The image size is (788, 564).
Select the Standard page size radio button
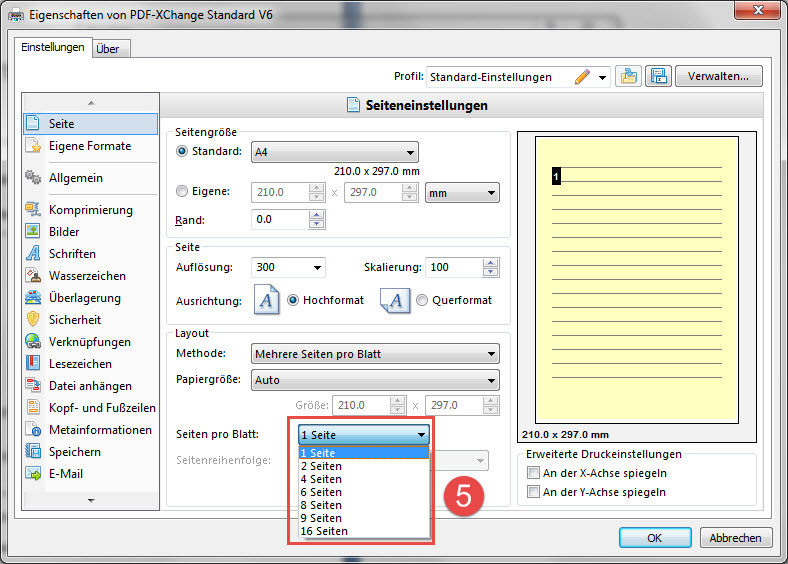182,151
